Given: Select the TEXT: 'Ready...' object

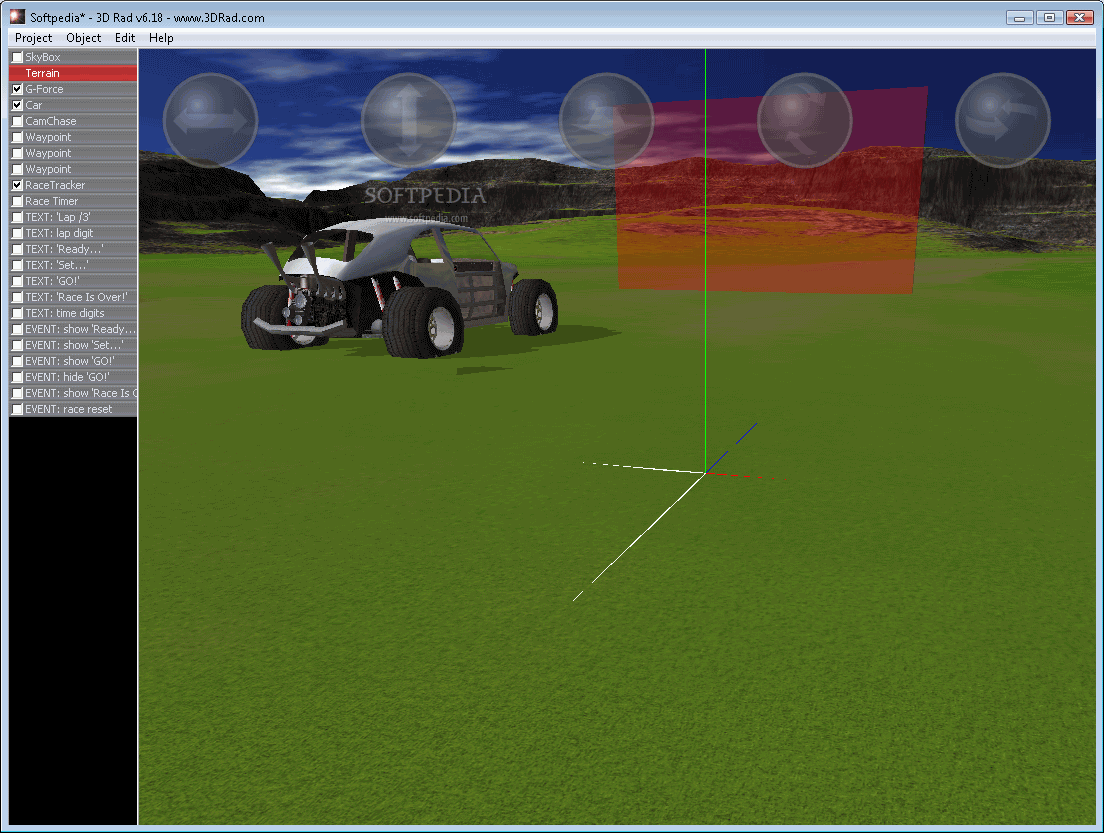Looking at the screenshot, I should point(73,249).
